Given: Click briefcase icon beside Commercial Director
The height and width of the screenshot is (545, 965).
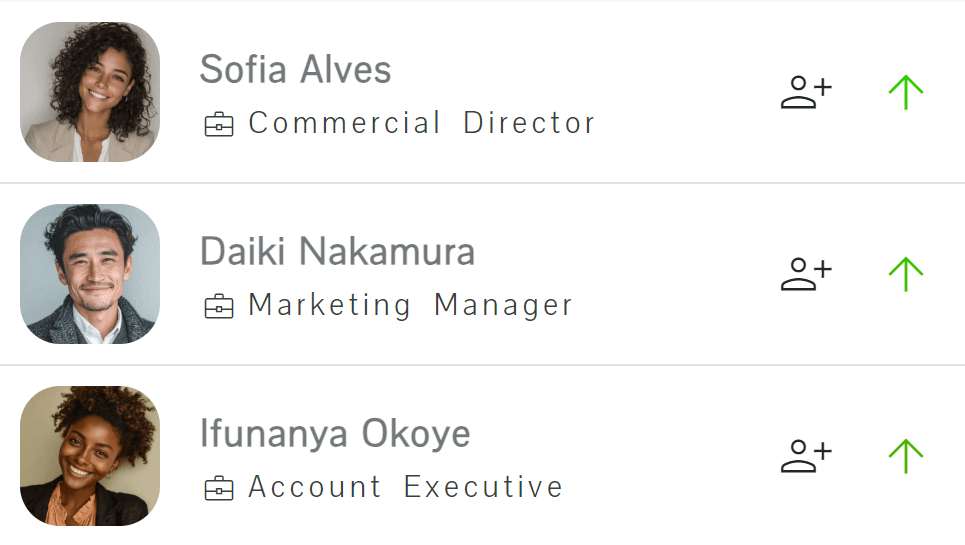Looking at the screenshot, I should coord(218,124).
